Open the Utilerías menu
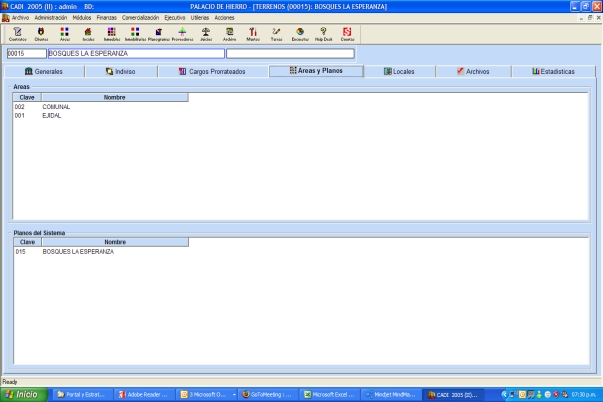Screen dimensions: 603x402 click(x=199, y=18)
